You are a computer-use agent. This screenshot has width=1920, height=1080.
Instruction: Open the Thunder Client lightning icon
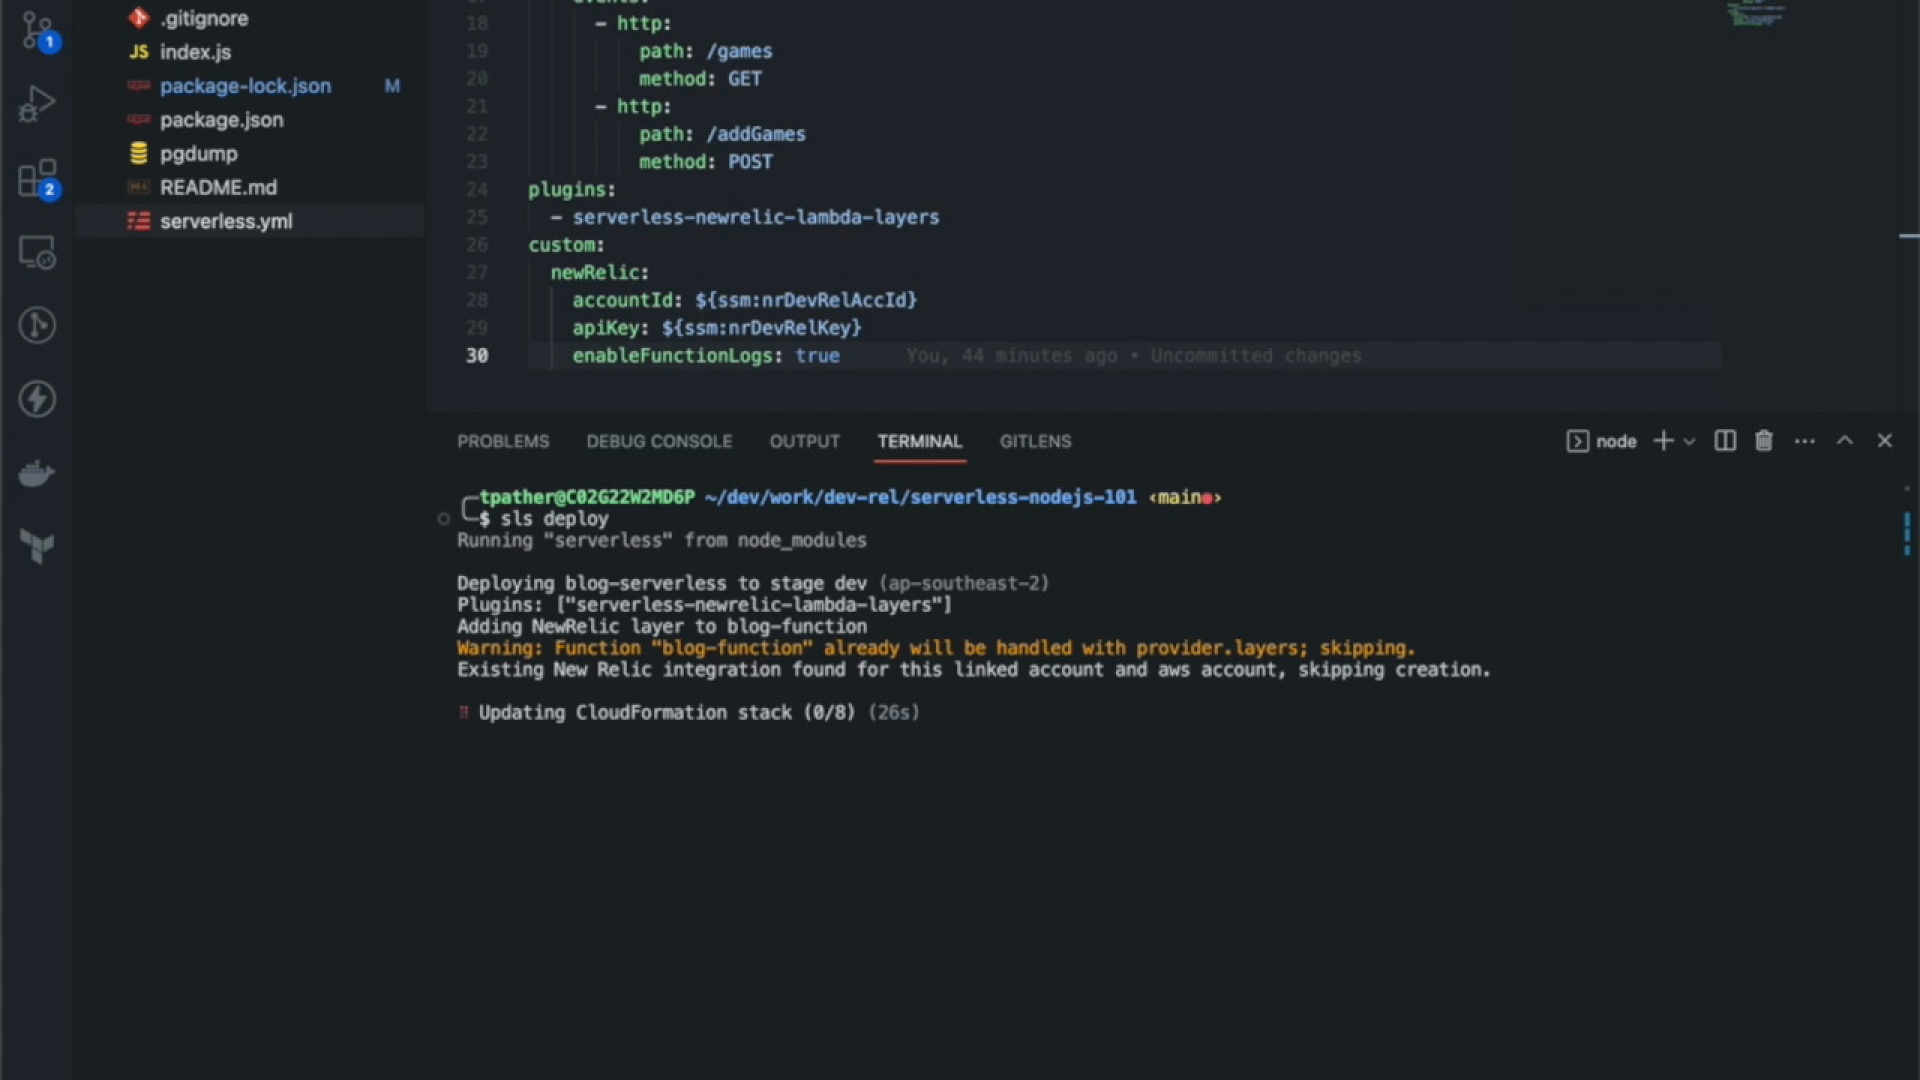pyautogui.click(x=37, y=399)
